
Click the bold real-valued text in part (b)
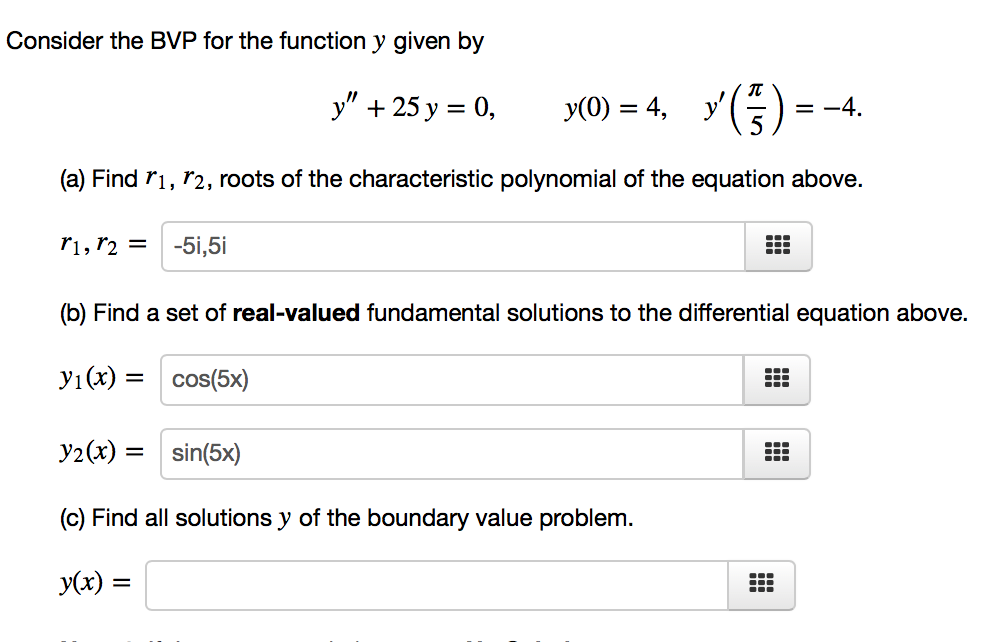pyautogui.click(x=301, y=312)
